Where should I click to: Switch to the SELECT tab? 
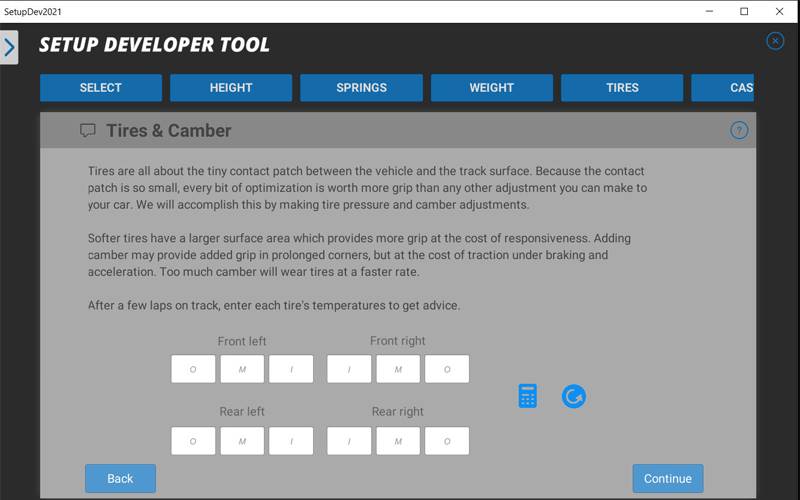[x=101, y=88]
